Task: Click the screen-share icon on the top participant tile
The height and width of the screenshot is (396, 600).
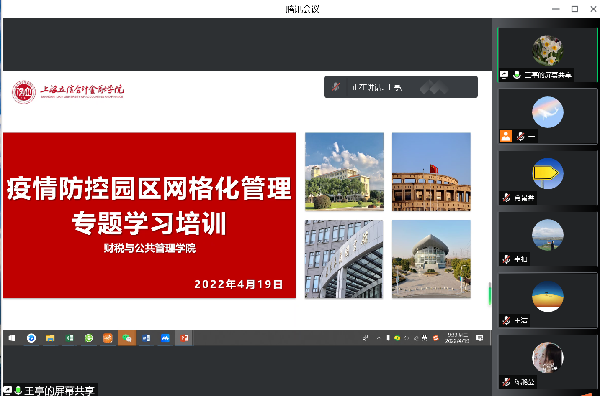Action: 504,75
